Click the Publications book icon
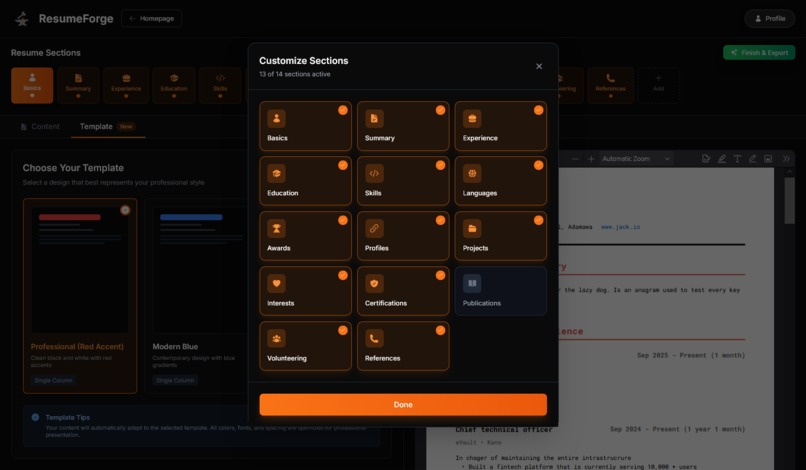The image size is (806, 470). 472,284
